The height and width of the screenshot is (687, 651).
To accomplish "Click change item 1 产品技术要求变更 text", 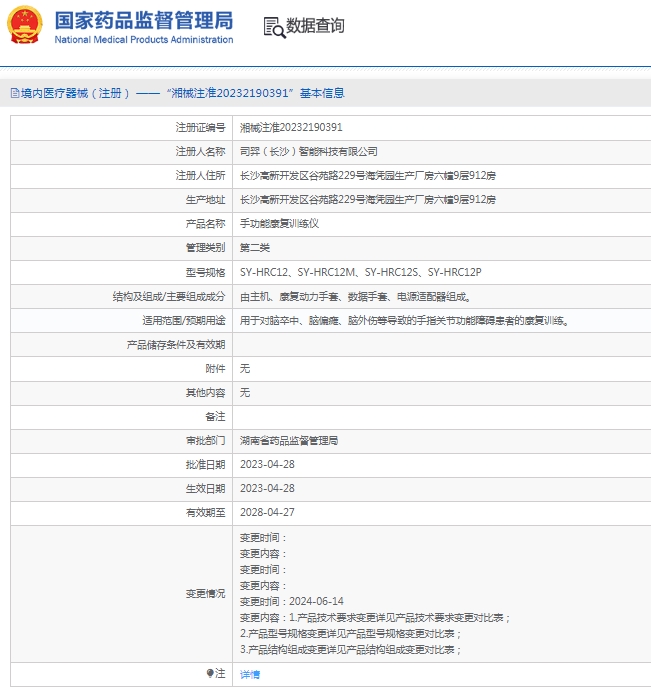I will click(x=375, y=618).
